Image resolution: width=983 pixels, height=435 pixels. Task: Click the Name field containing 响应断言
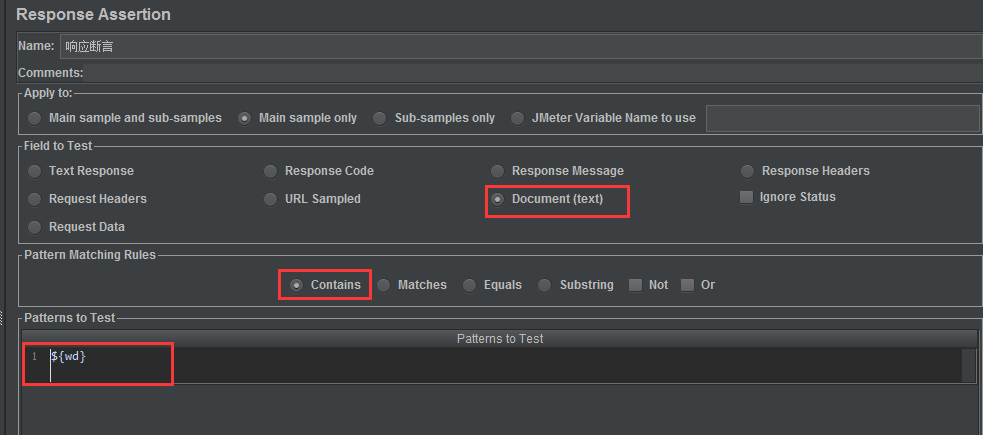point(520,46)
